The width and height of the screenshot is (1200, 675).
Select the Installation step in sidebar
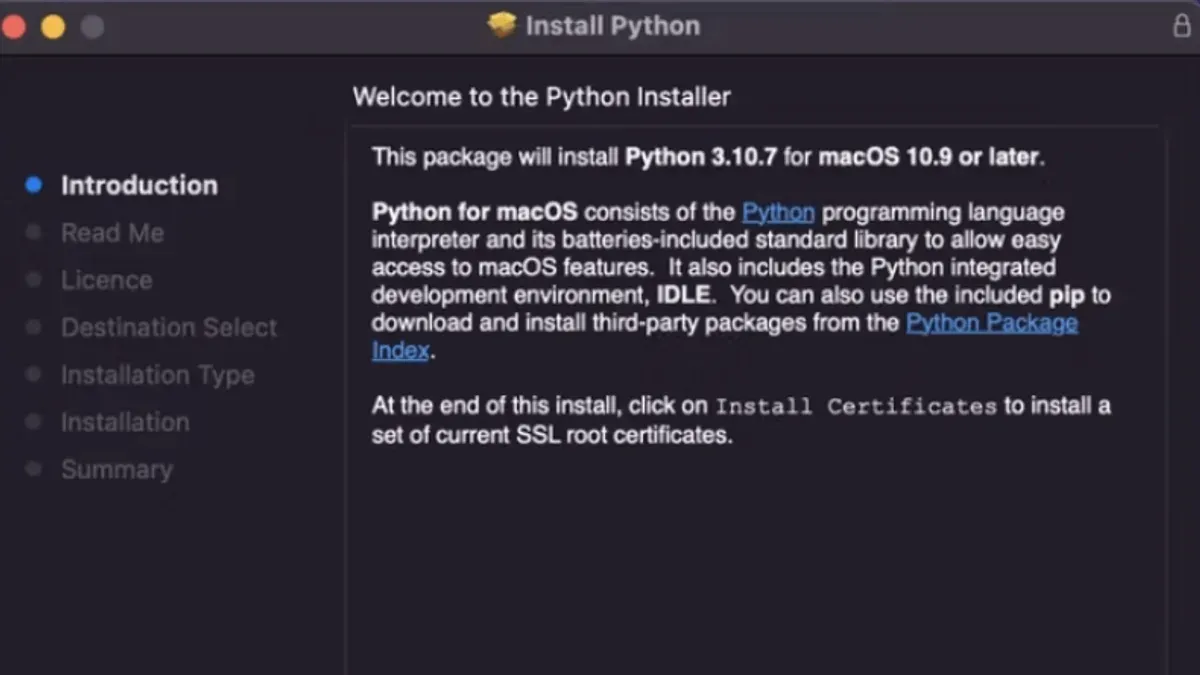(125, 422)
